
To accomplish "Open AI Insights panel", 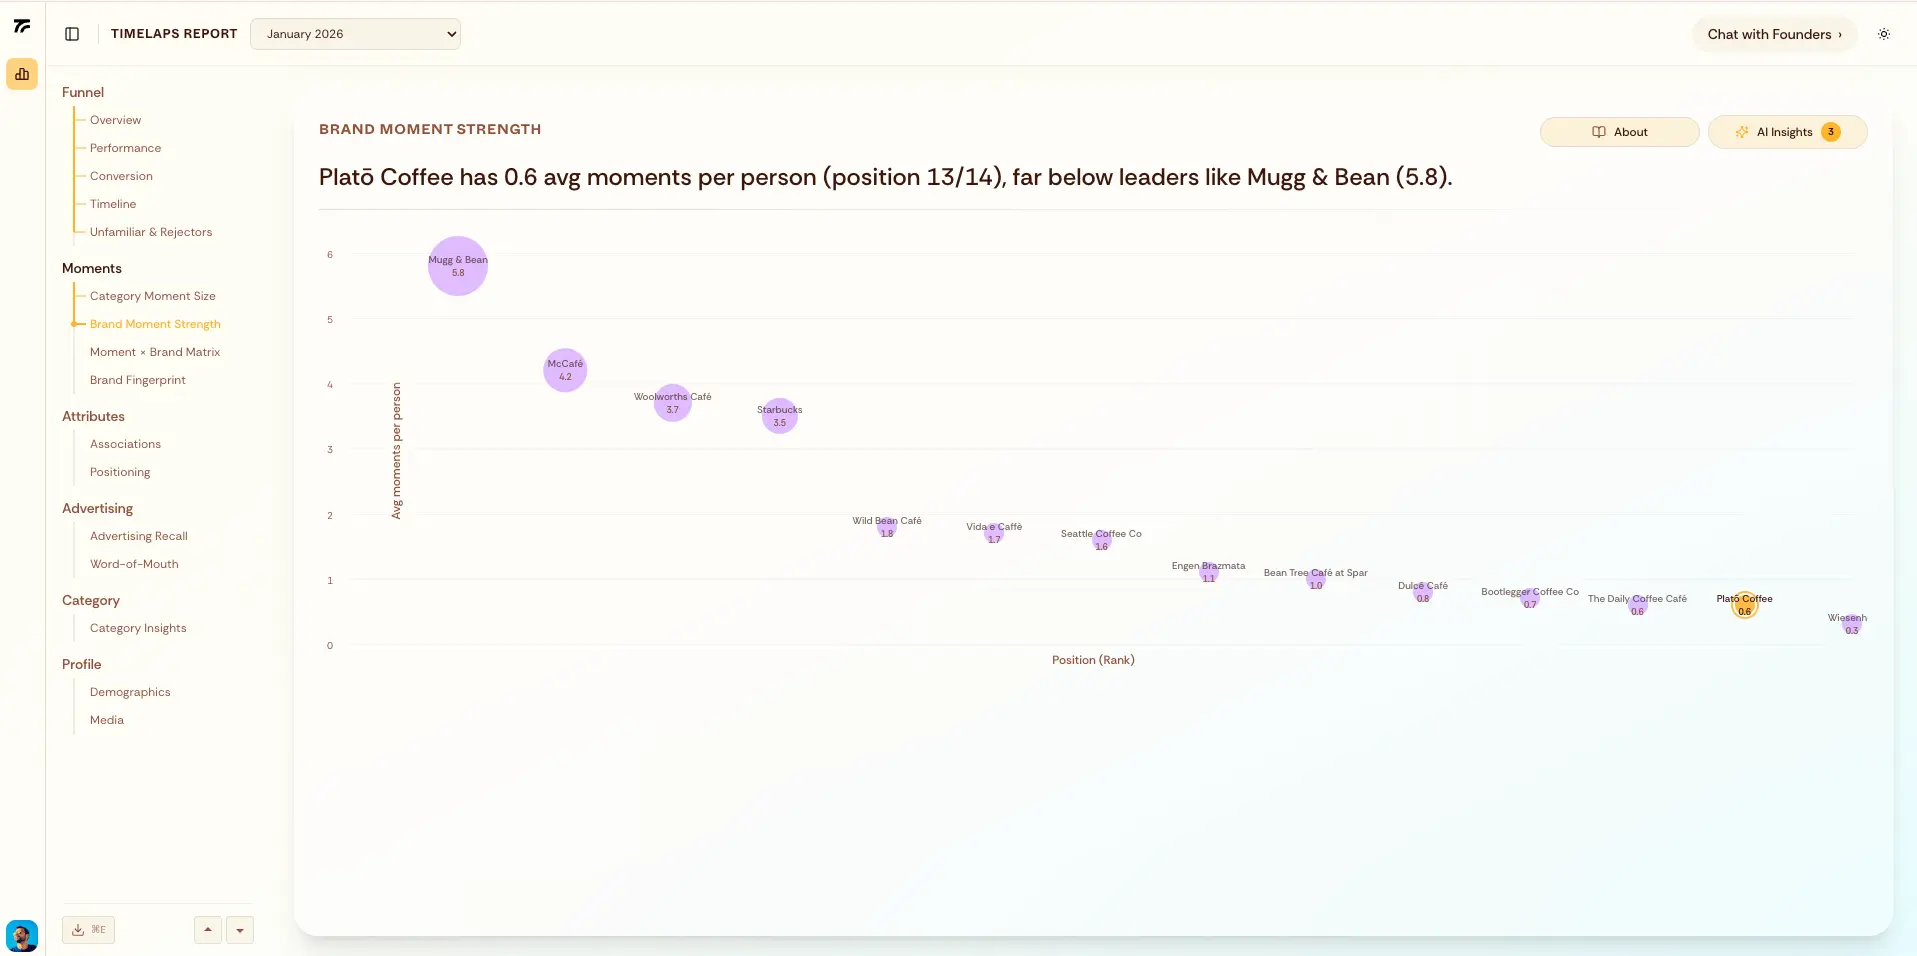I will [x=1787, y=132].
